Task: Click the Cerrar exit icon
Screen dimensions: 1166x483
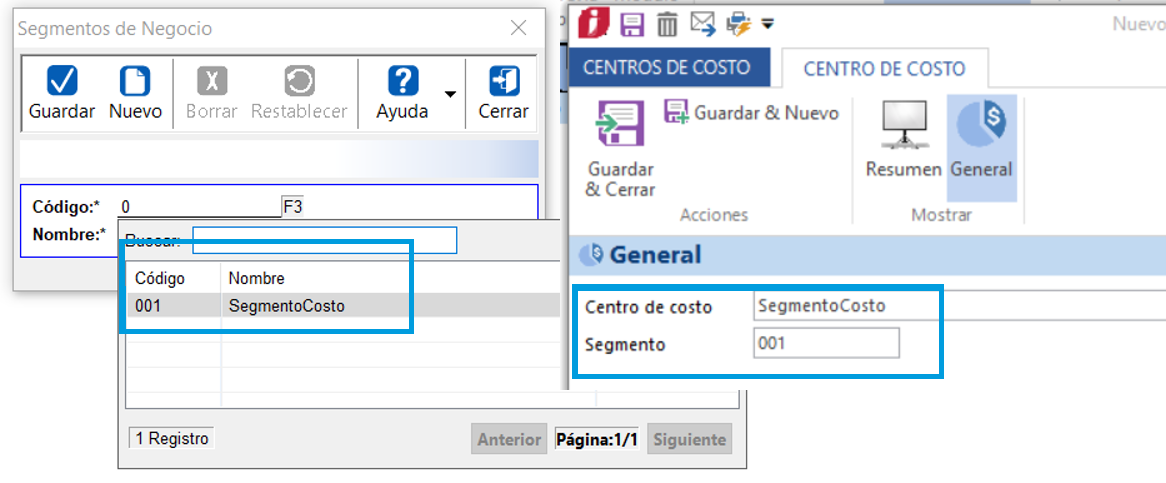Action: tap(503, 82)
